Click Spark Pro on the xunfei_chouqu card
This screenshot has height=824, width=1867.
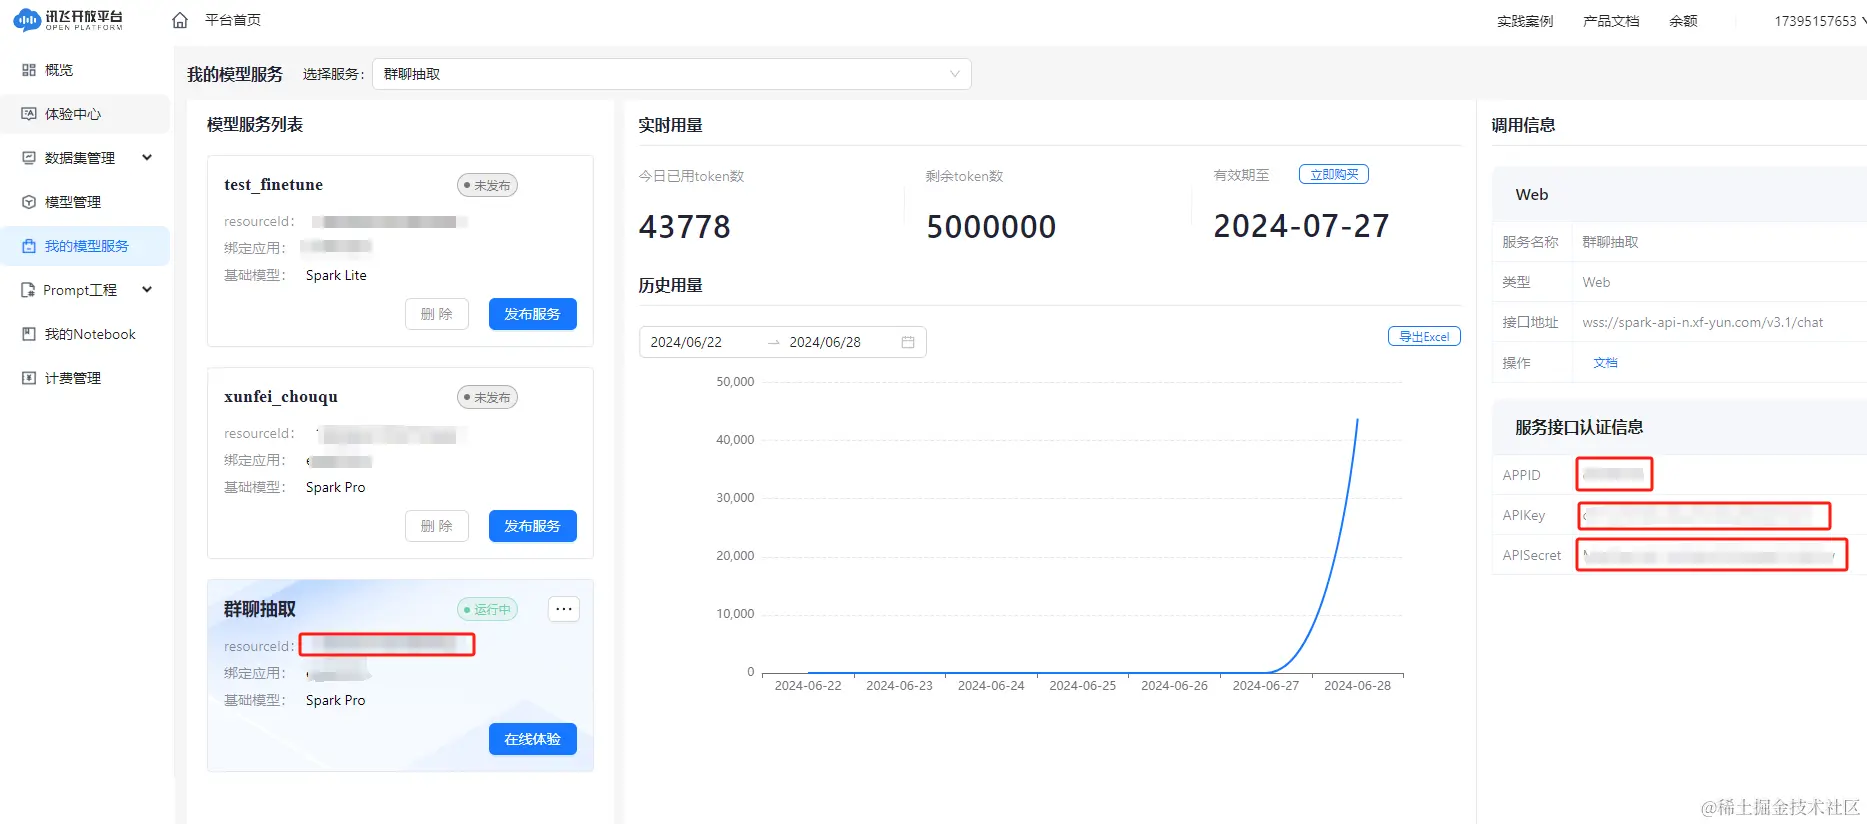pos(336,487)
